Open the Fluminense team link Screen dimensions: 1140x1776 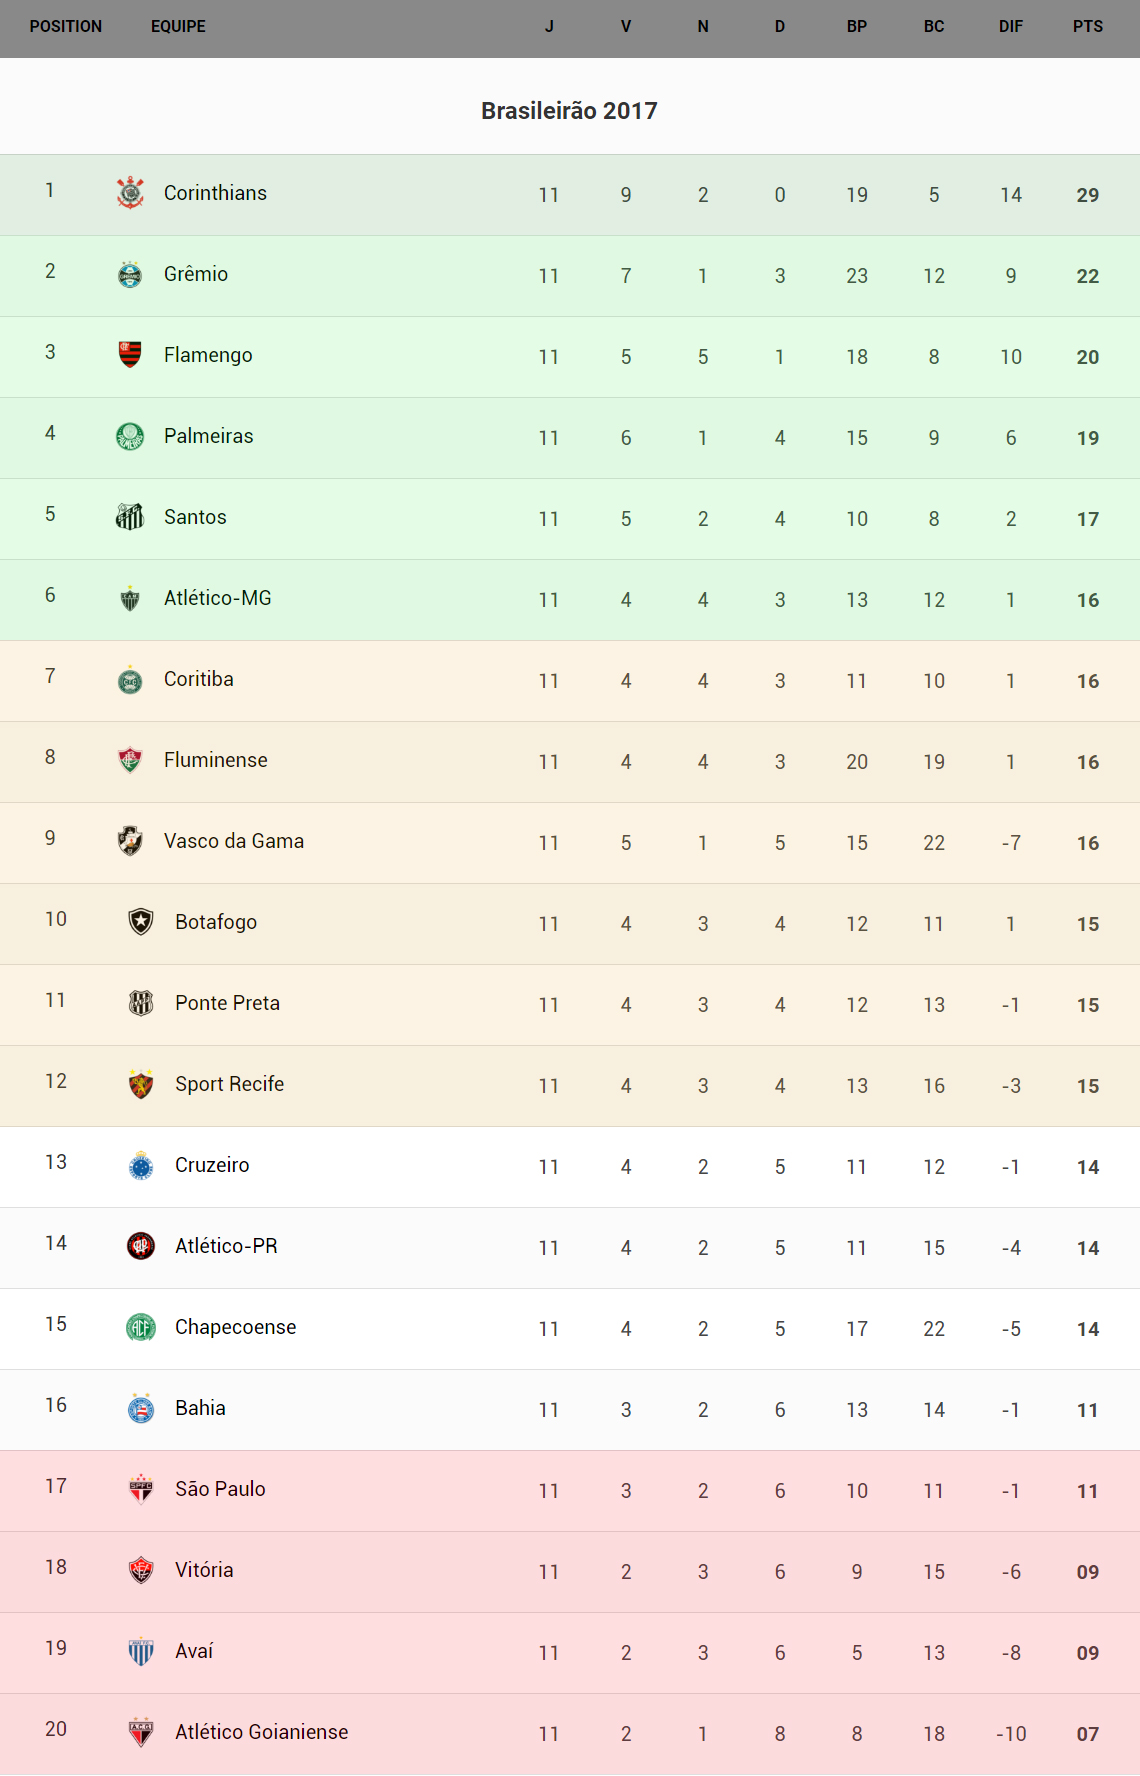click(x=215, y=760)
